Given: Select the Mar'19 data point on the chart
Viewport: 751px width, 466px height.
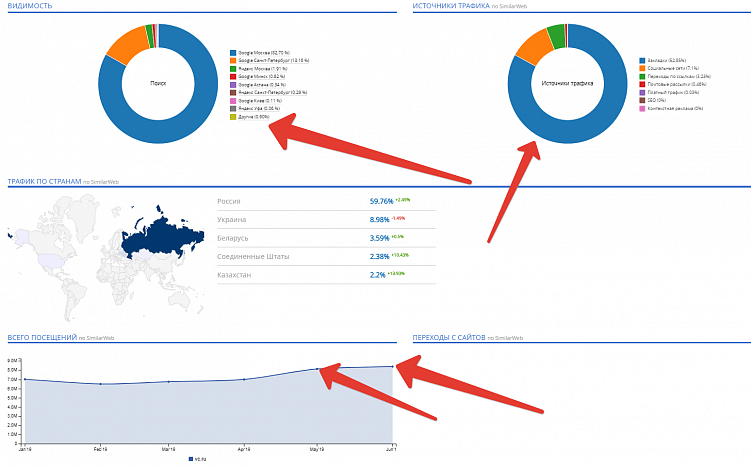Looking at the screenshot, I should pyautogui.click(x=169, y=382).
